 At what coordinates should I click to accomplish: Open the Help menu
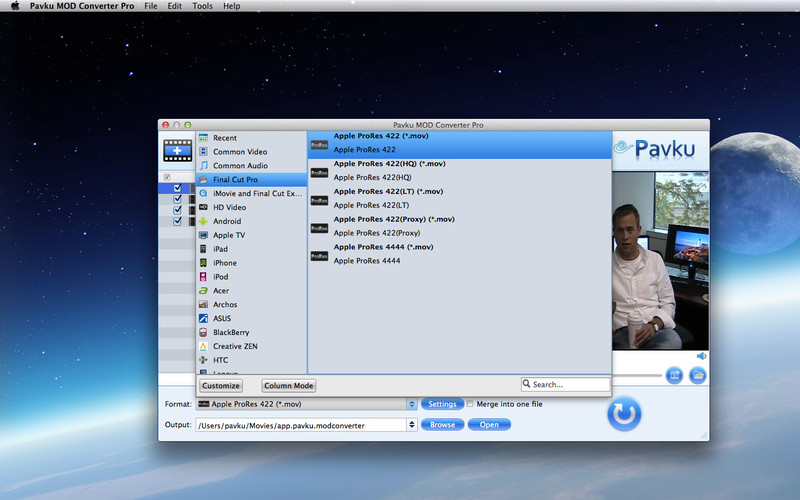click(x=232, y=6)
